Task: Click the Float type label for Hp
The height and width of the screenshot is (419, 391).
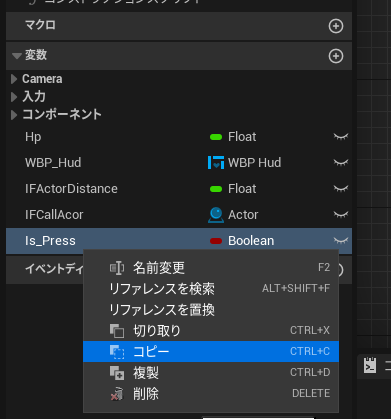Action: click(242, 137)
